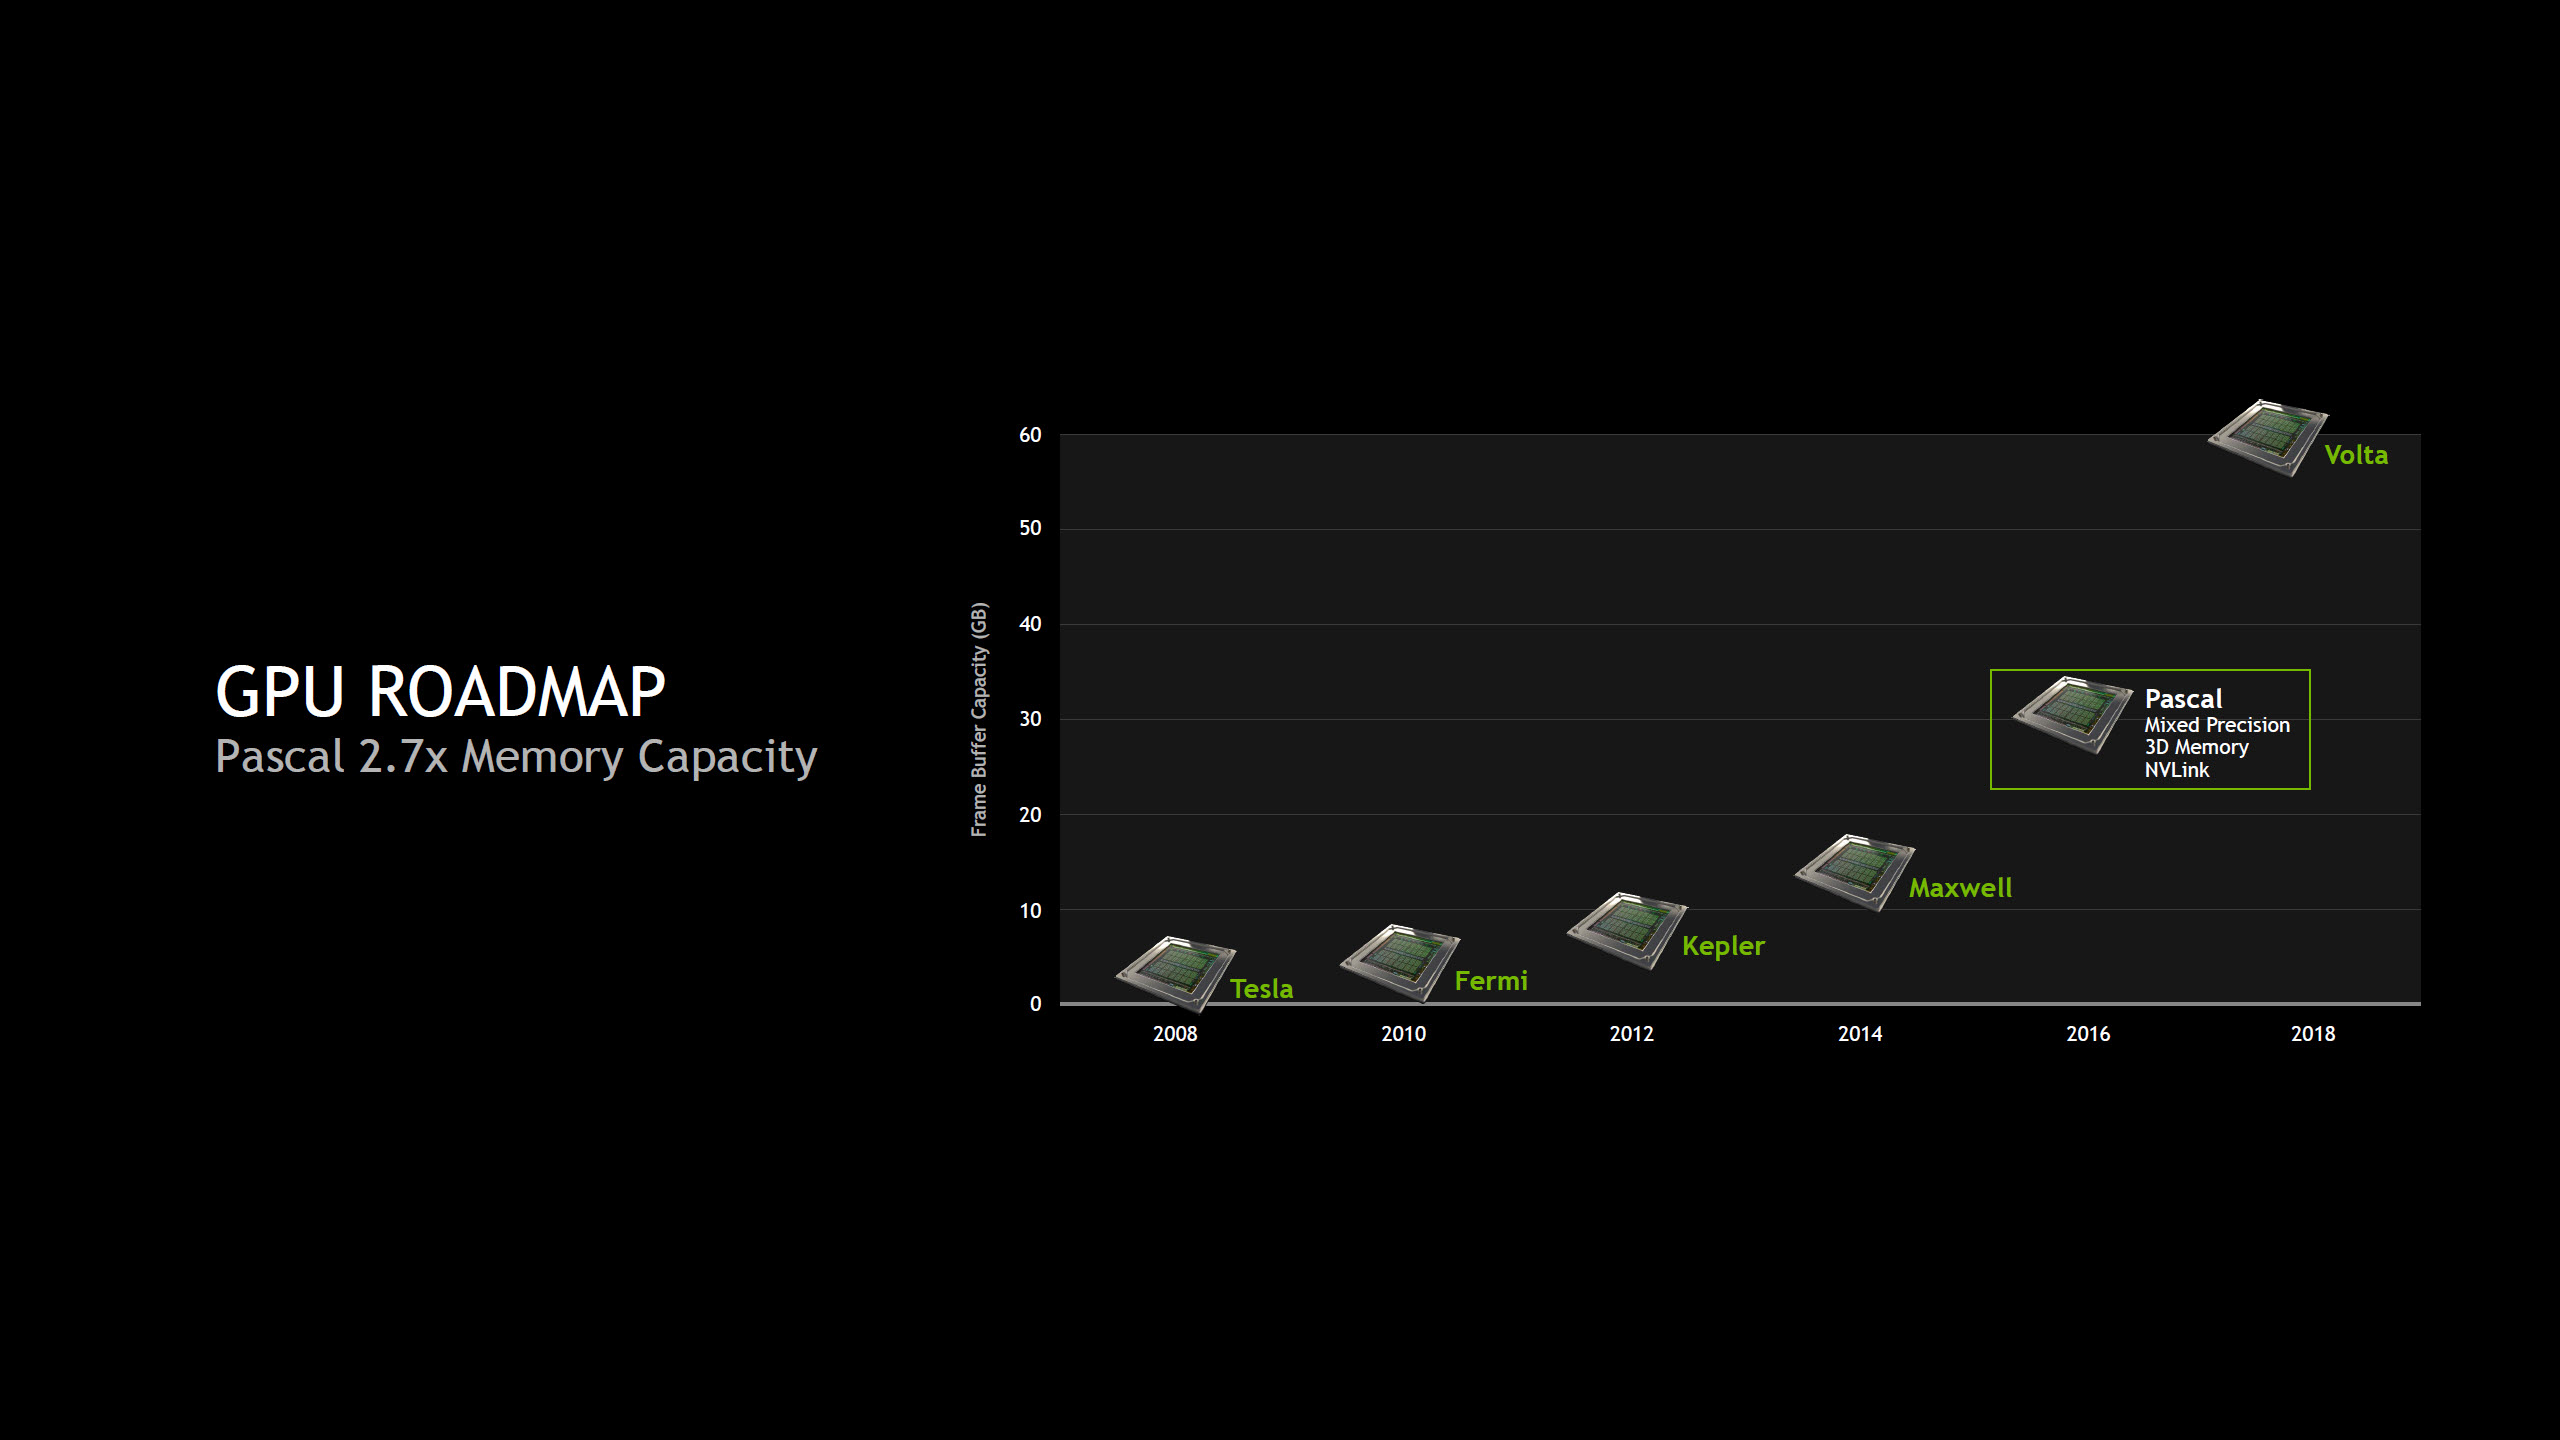This screenshot has height=1440, width=2560.
Task: Click the Pascal heading in highlighted box
Action: pyautogui.click(x=2183, y=699)
